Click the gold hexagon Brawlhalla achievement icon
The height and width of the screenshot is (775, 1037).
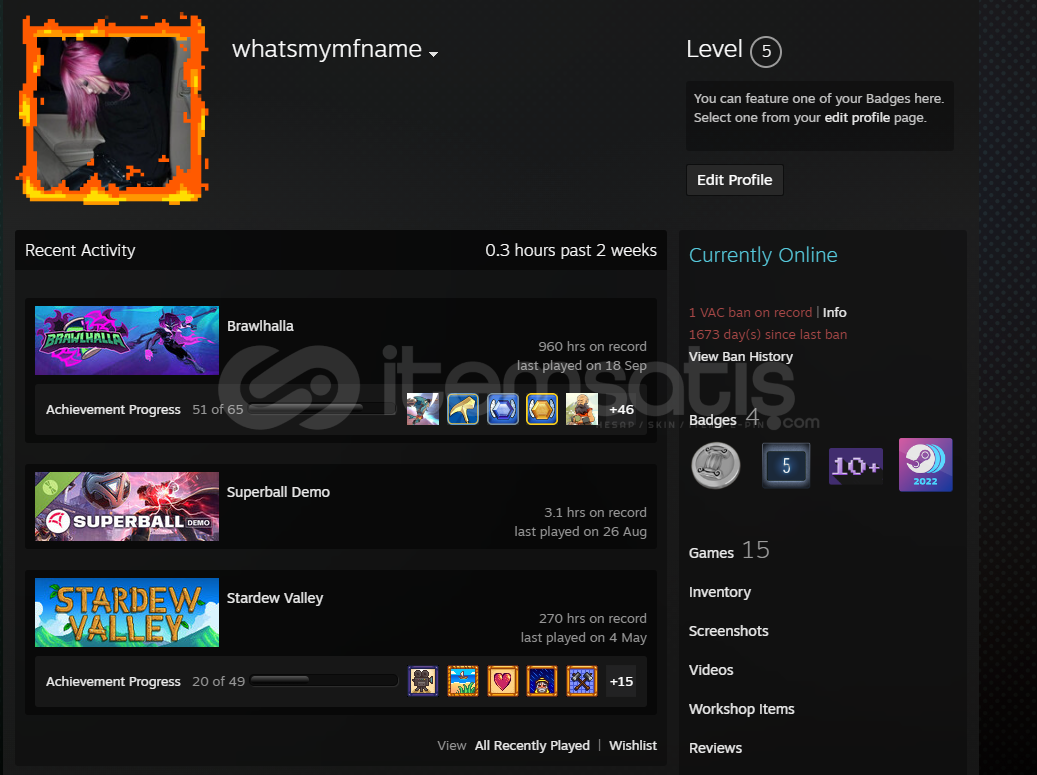542,409
